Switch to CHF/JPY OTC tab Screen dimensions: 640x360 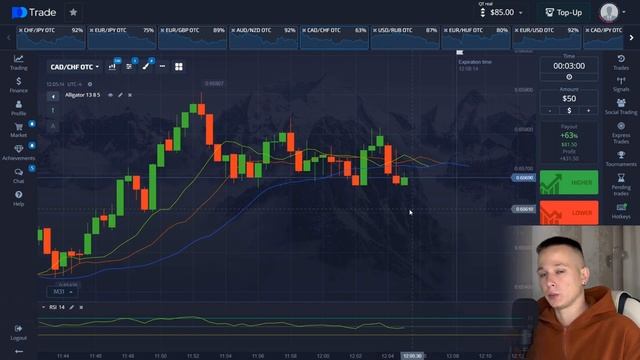click(51, 37)
